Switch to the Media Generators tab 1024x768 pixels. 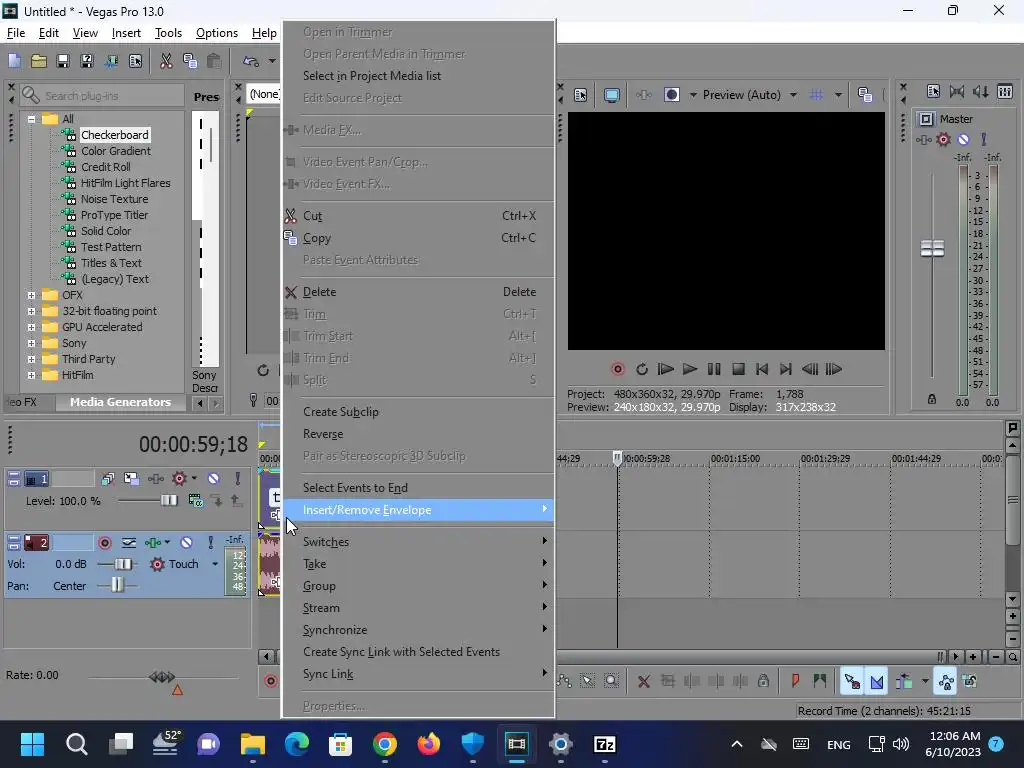[120, 402]
